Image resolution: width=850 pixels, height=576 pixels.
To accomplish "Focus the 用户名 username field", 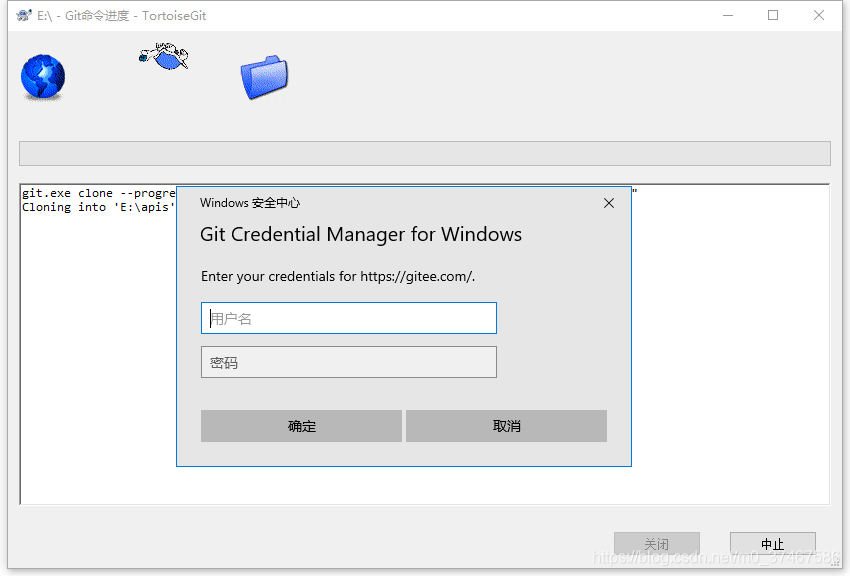I will [x=349, y=318].
